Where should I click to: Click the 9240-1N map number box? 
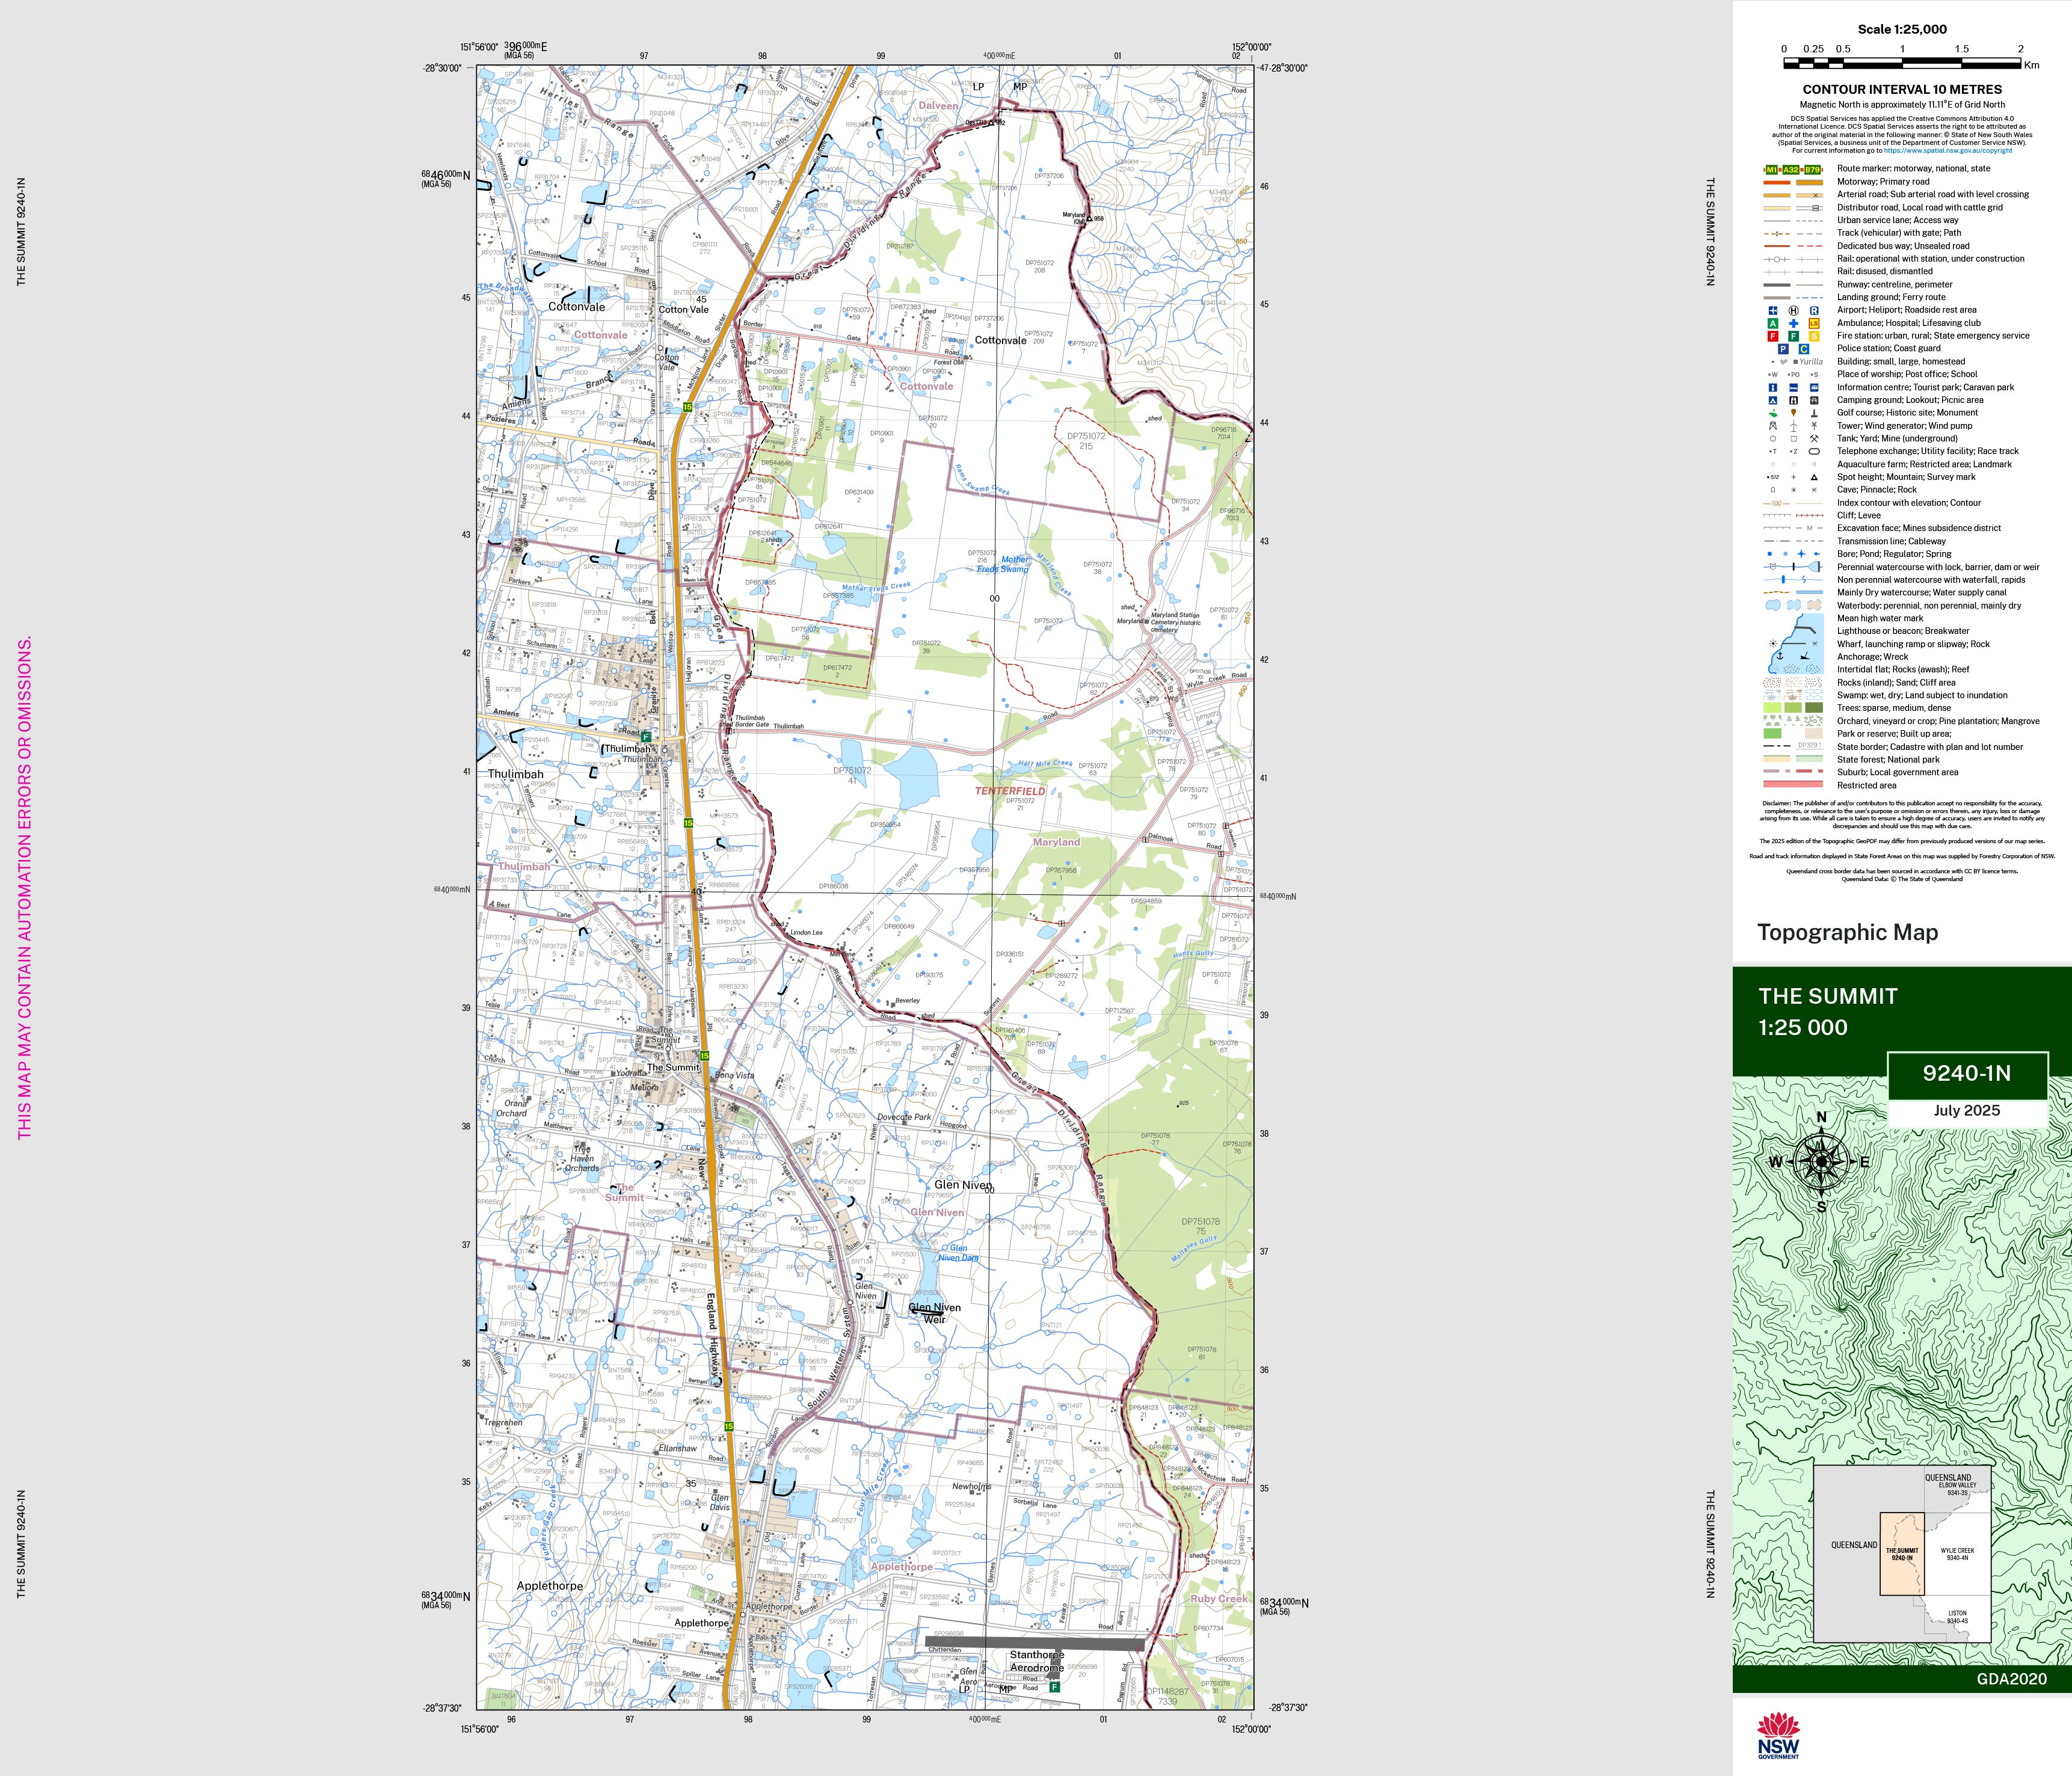click(x=1966, y=1074)
